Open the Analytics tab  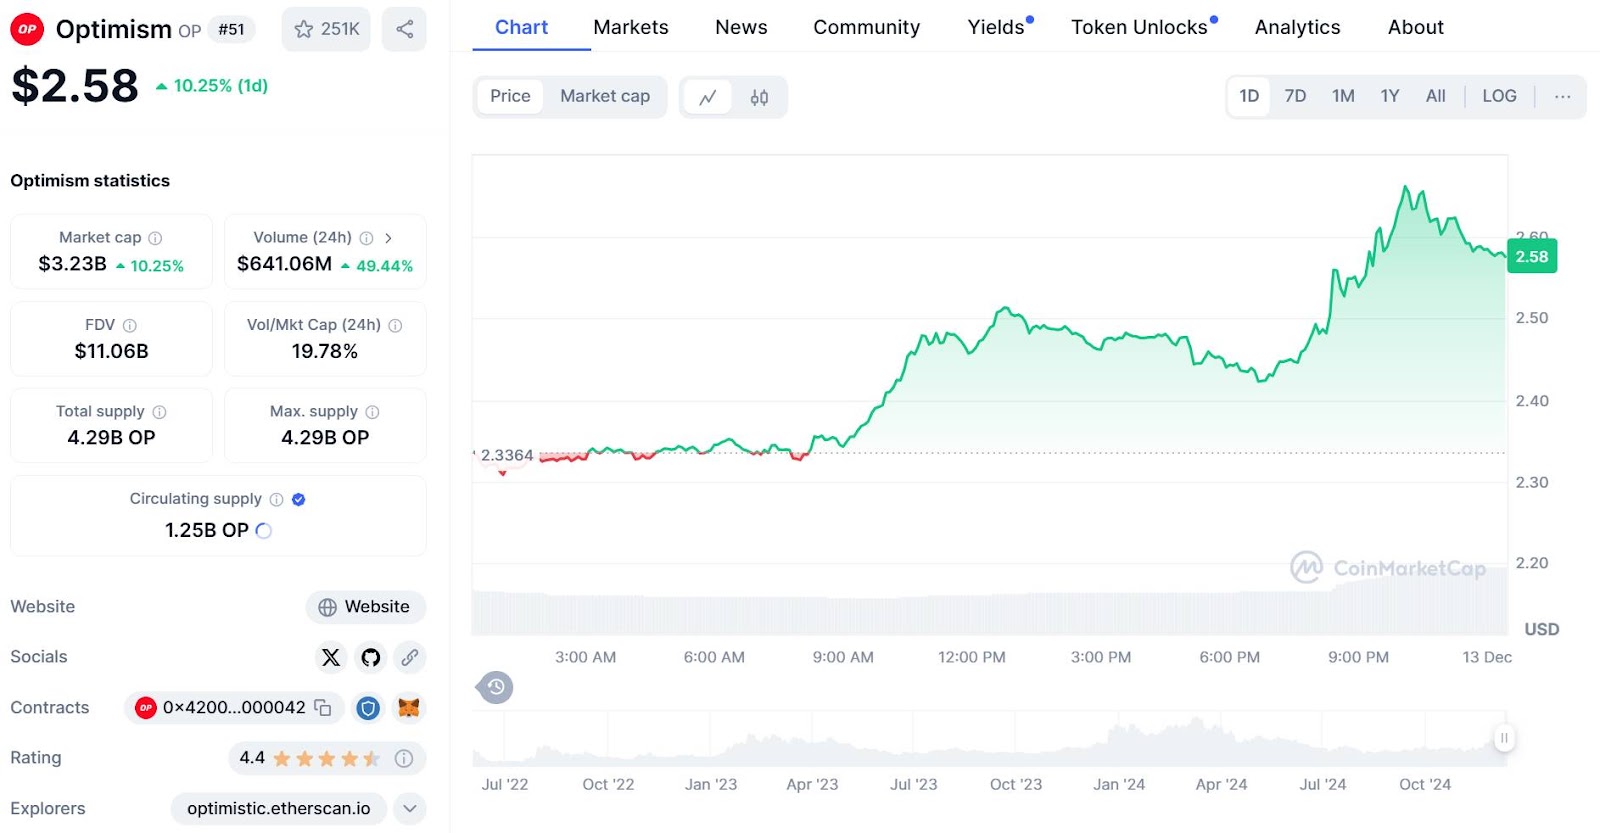coord(1297,27)
